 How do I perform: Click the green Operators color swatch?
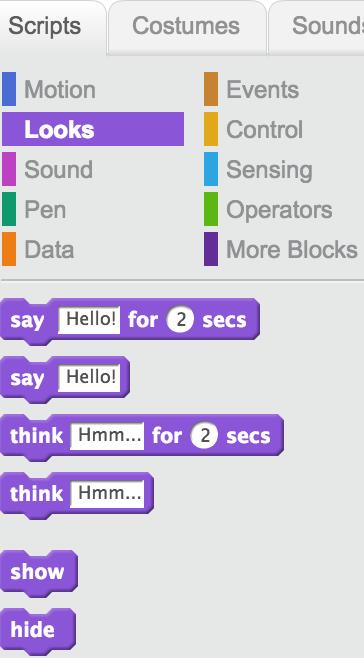coord(211,209)
